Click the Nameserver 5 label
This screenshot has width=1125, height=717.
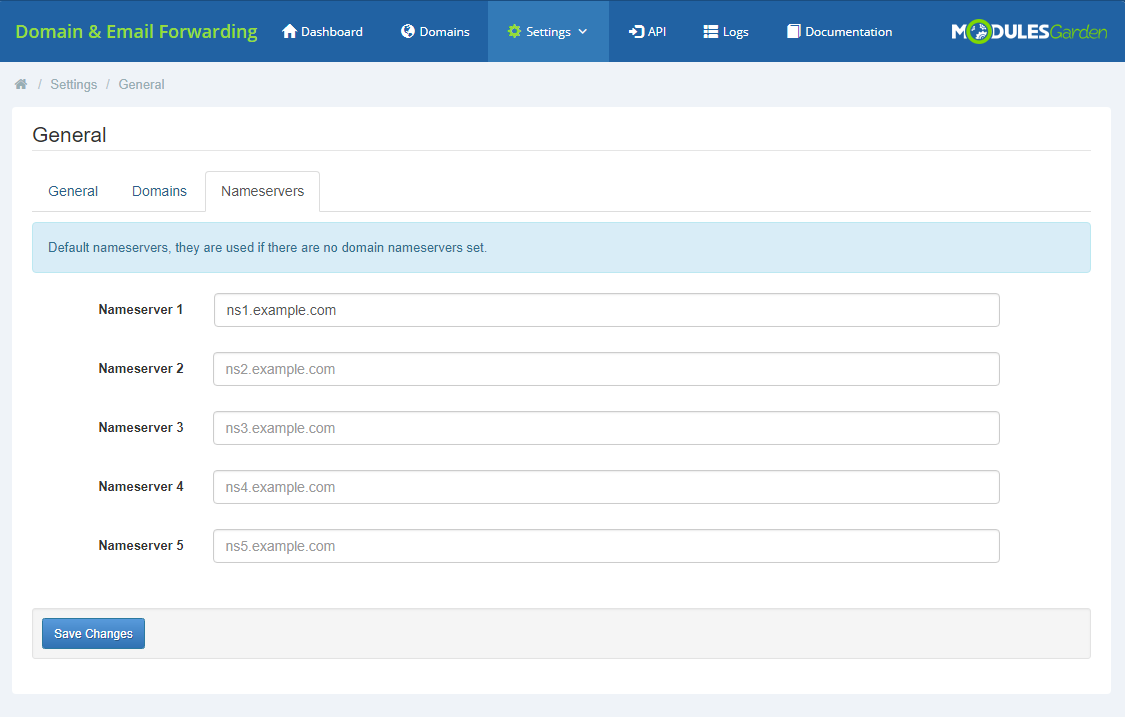click(x=141, y=545)
